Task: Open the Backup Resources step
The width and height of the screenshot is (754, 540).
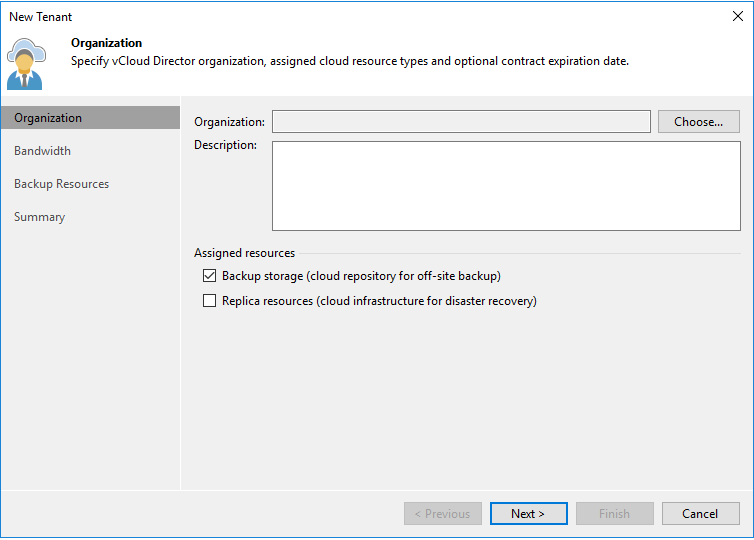Action: (x=62, y=184)
